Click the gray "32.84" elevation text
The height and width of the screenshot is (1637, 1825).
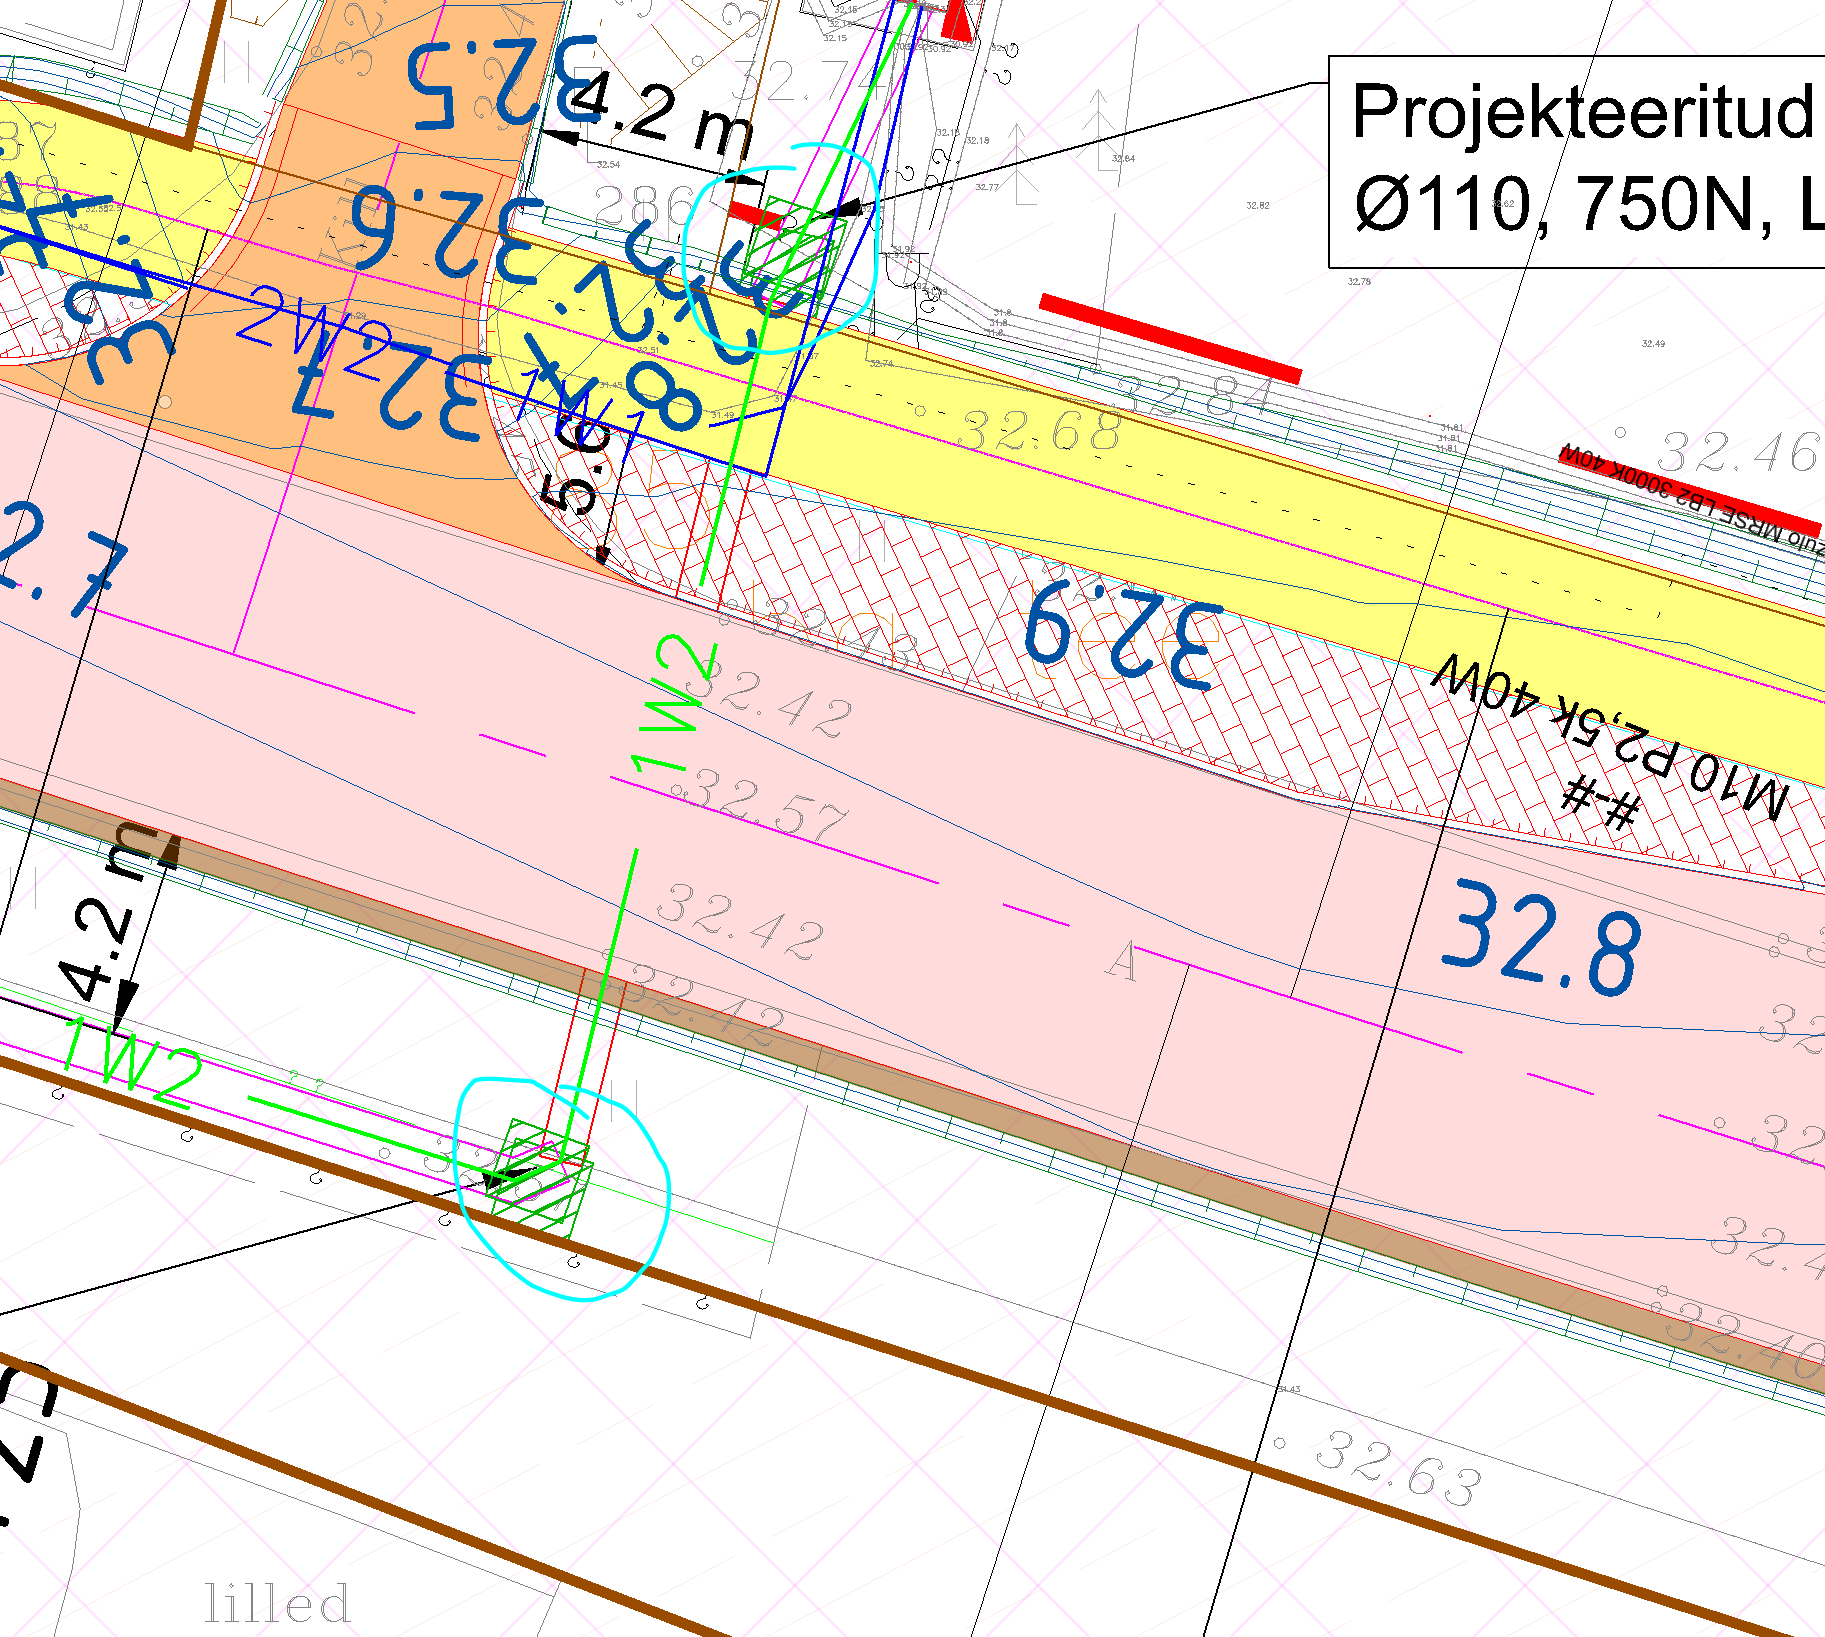pyautogui.click(x=1195, y=394)
